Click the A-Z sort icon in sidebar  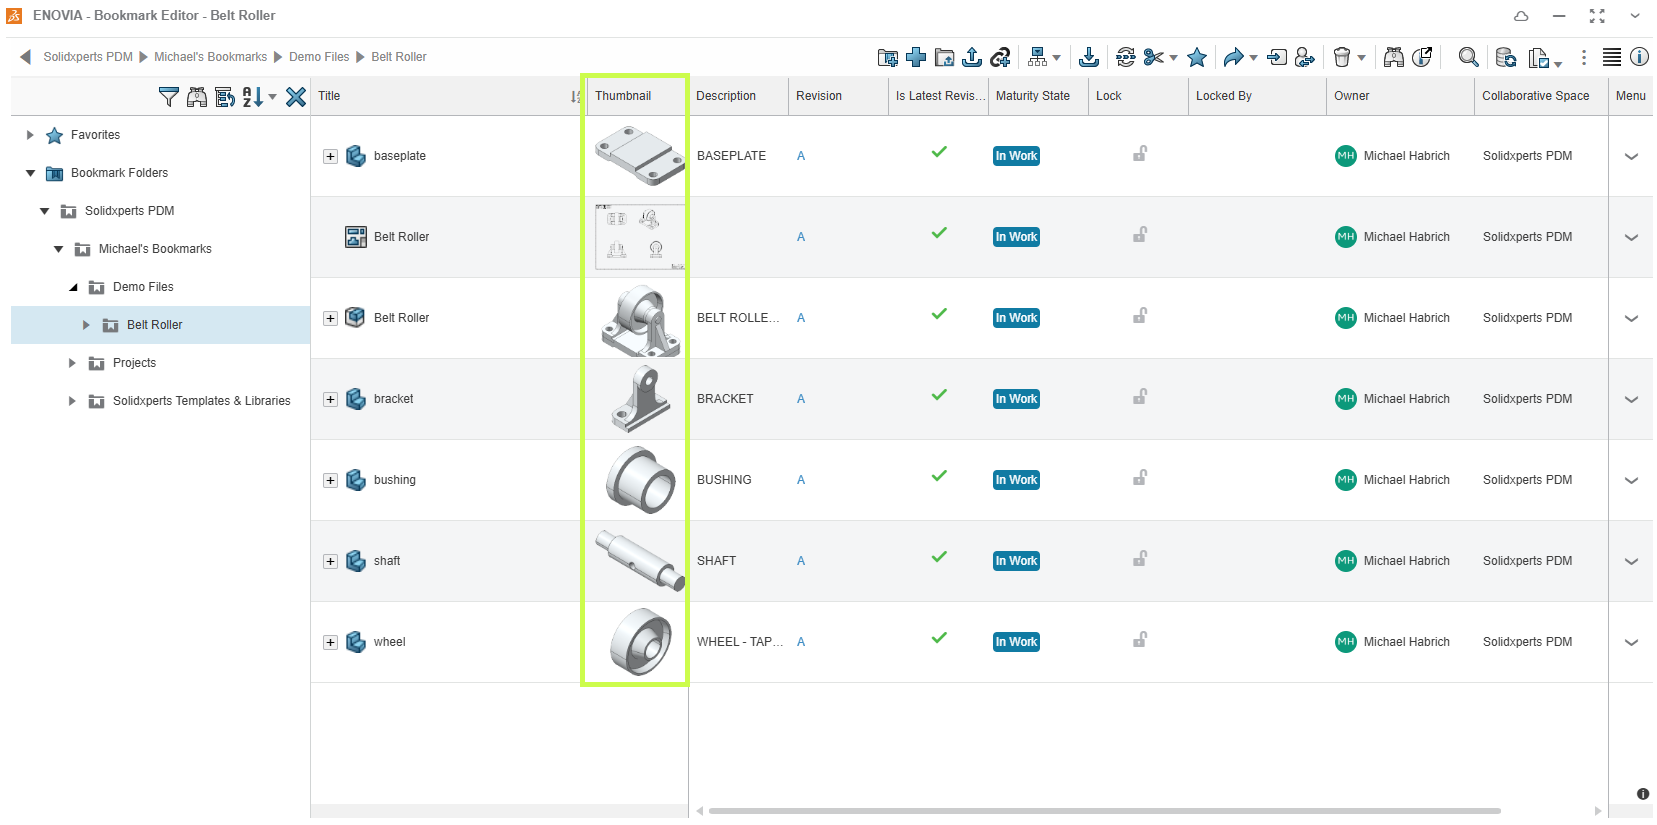point(253,97)
